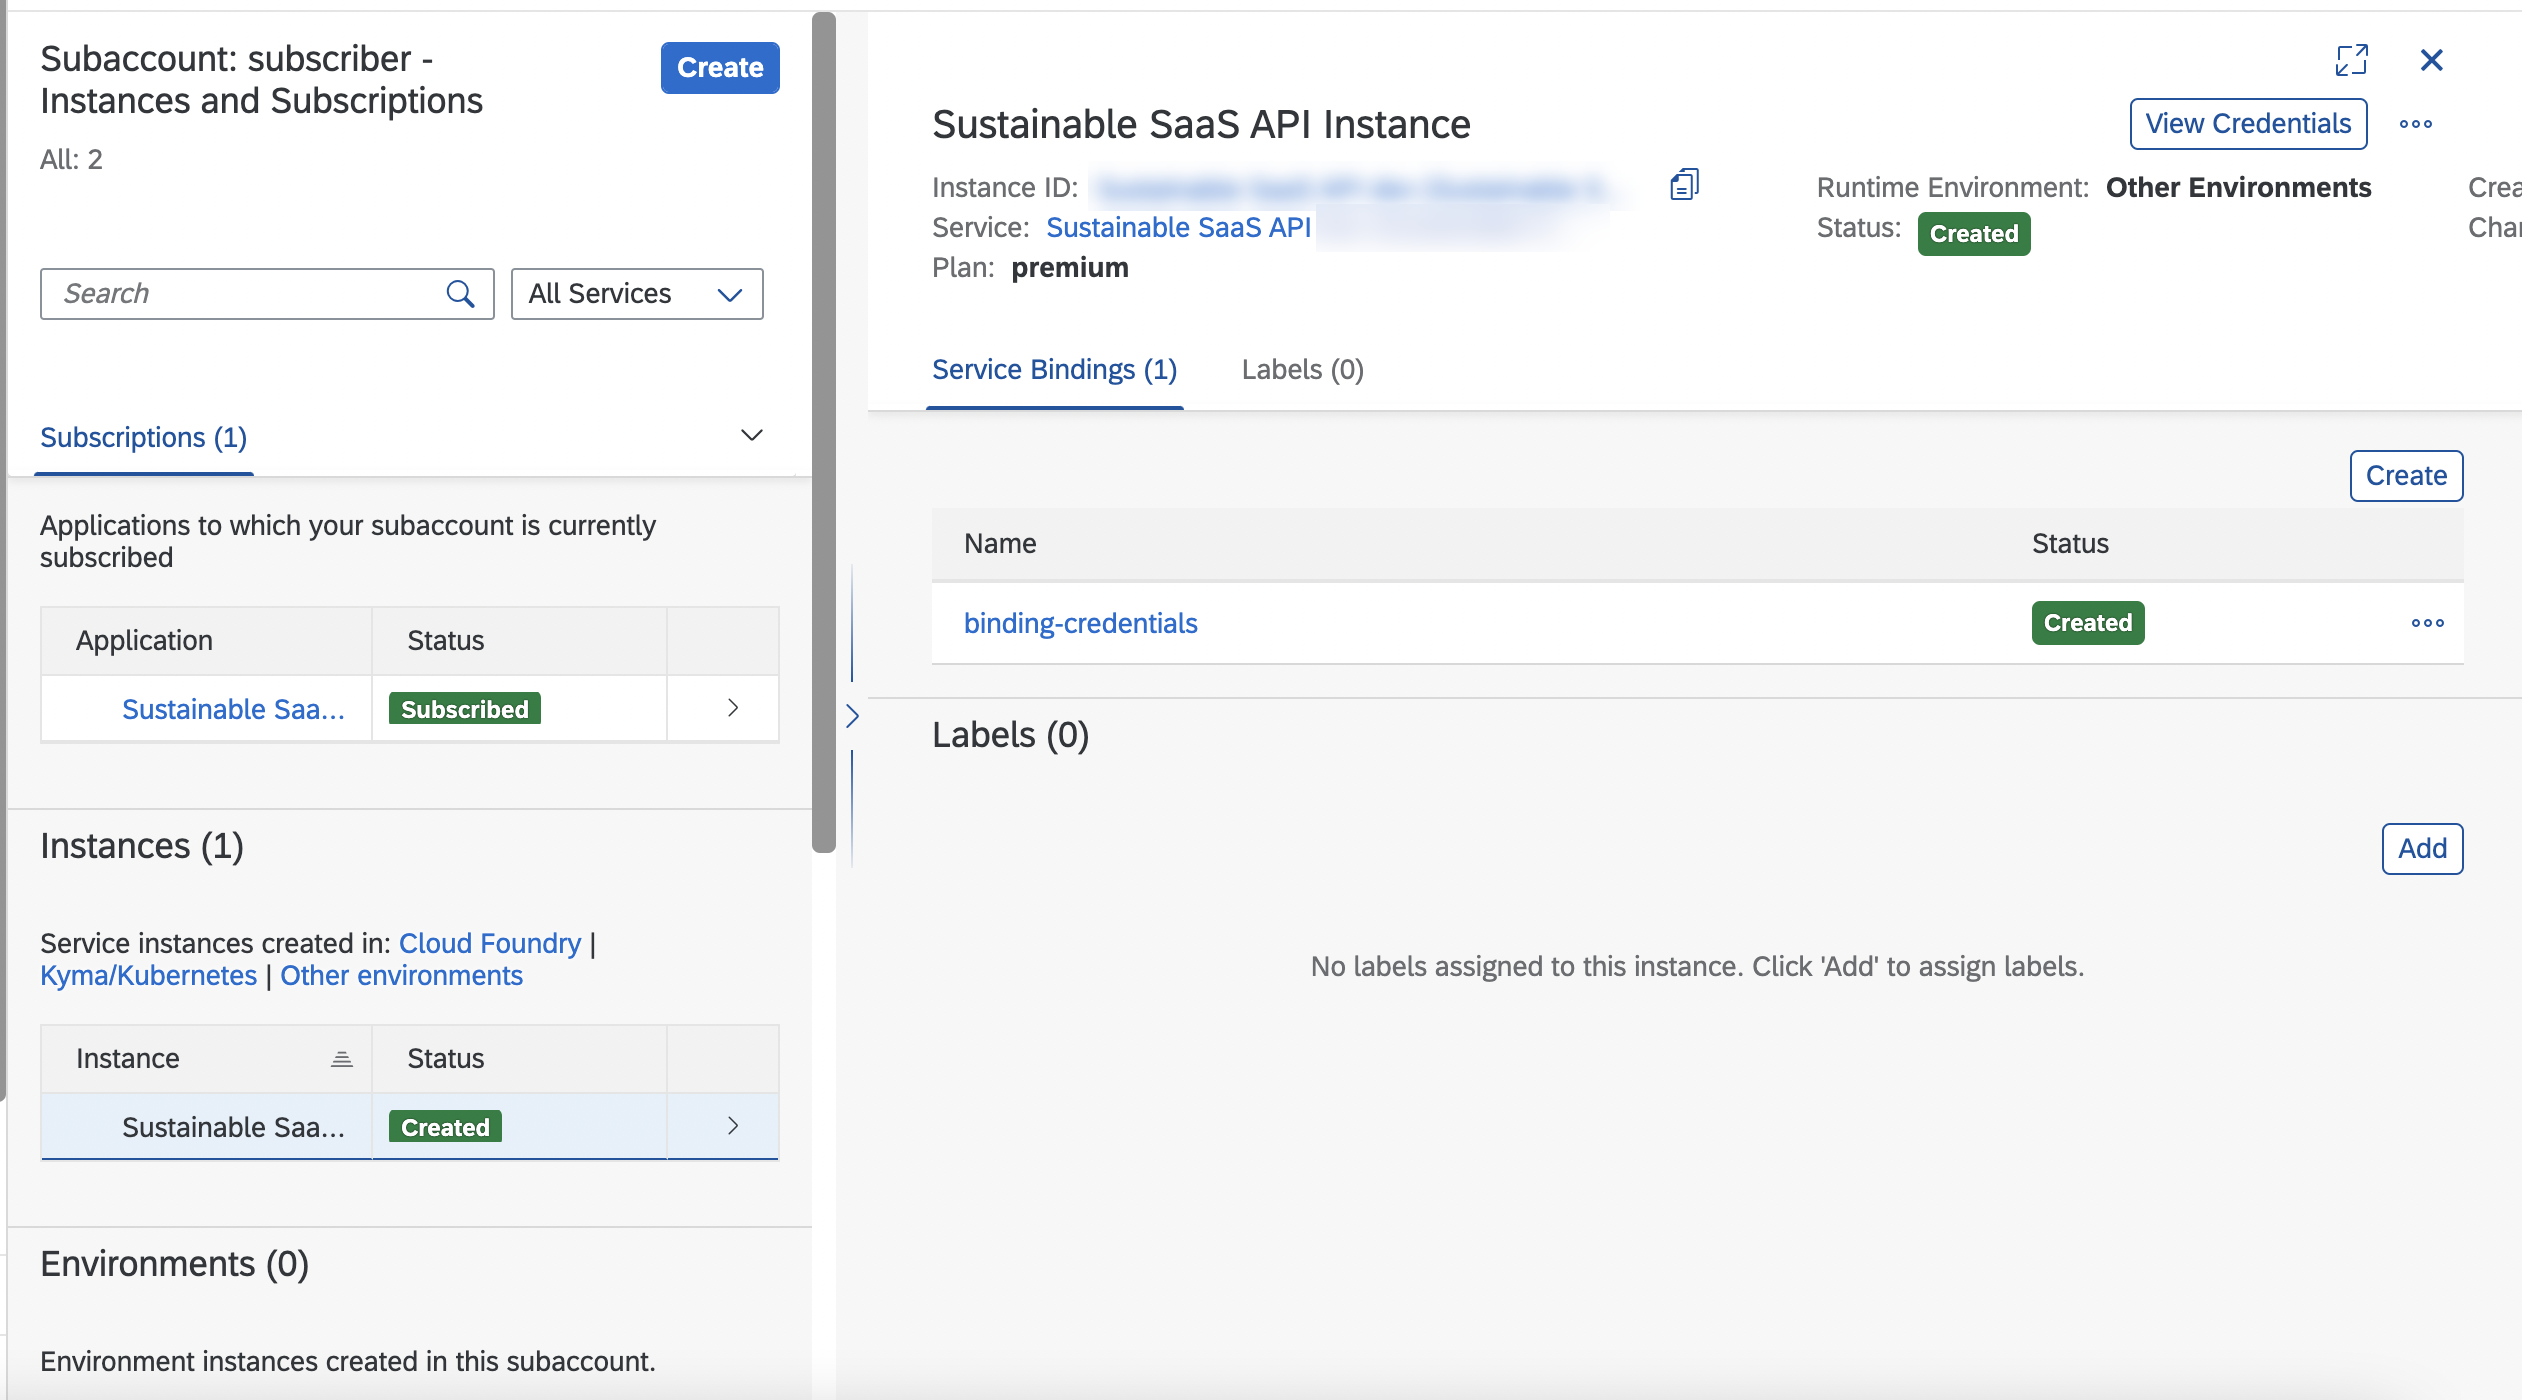The width and height of the screenshot is (2522, 1400).
Task: Open the binding-credentials link
Action: pyautogui.click(x=1080, y=624)
